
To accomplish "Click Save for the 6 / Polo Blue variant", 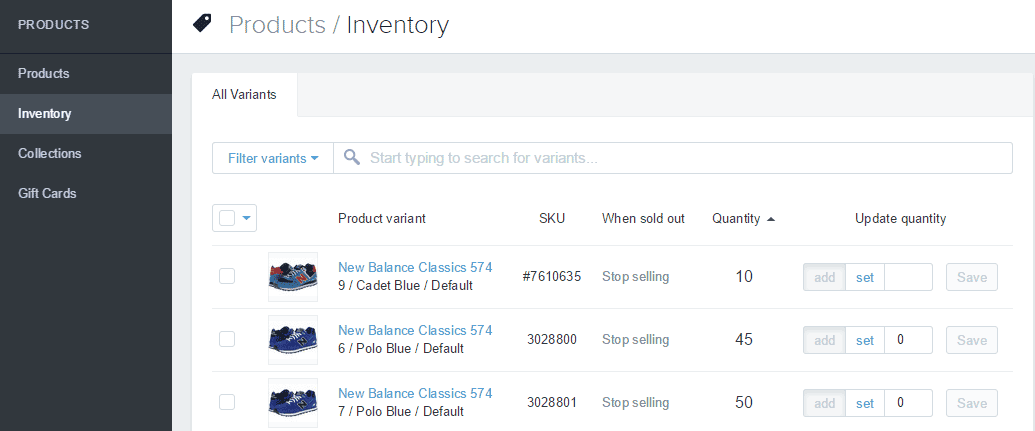I will click(972, 341).
